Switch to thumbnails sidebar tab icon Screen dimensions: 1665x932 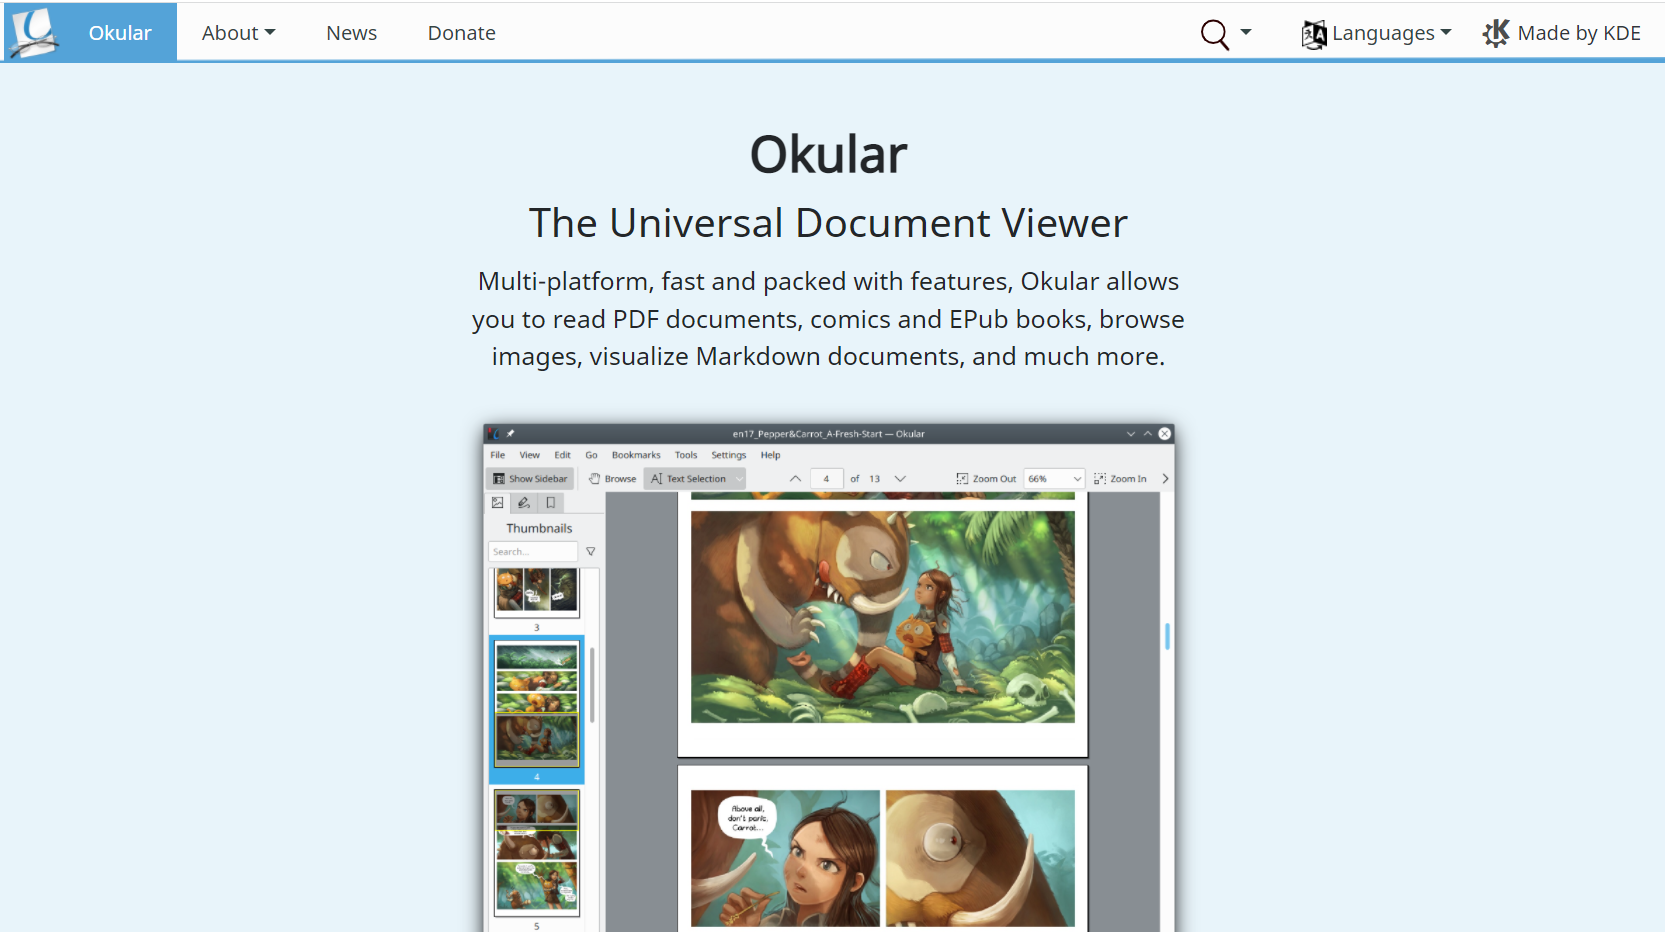point(497,503)
